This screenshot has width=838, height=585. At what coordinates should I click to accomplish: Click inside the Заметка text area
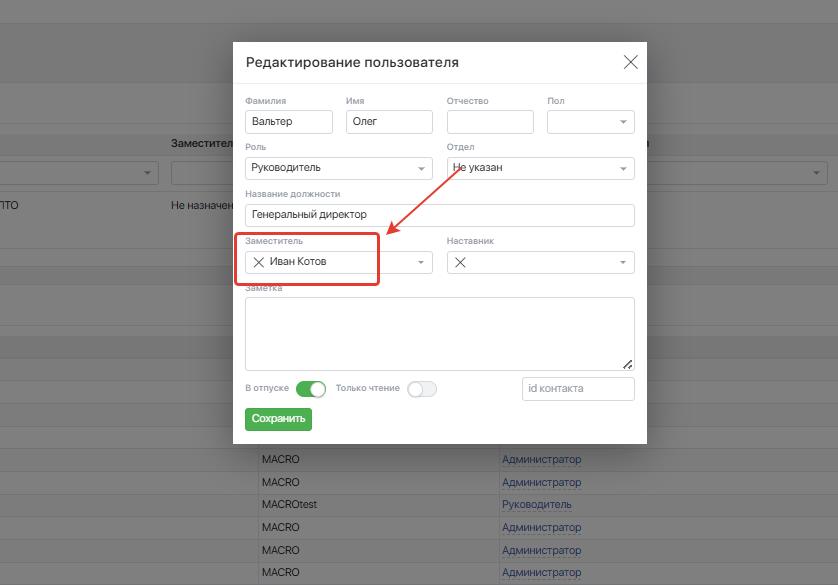coord(439,333)
